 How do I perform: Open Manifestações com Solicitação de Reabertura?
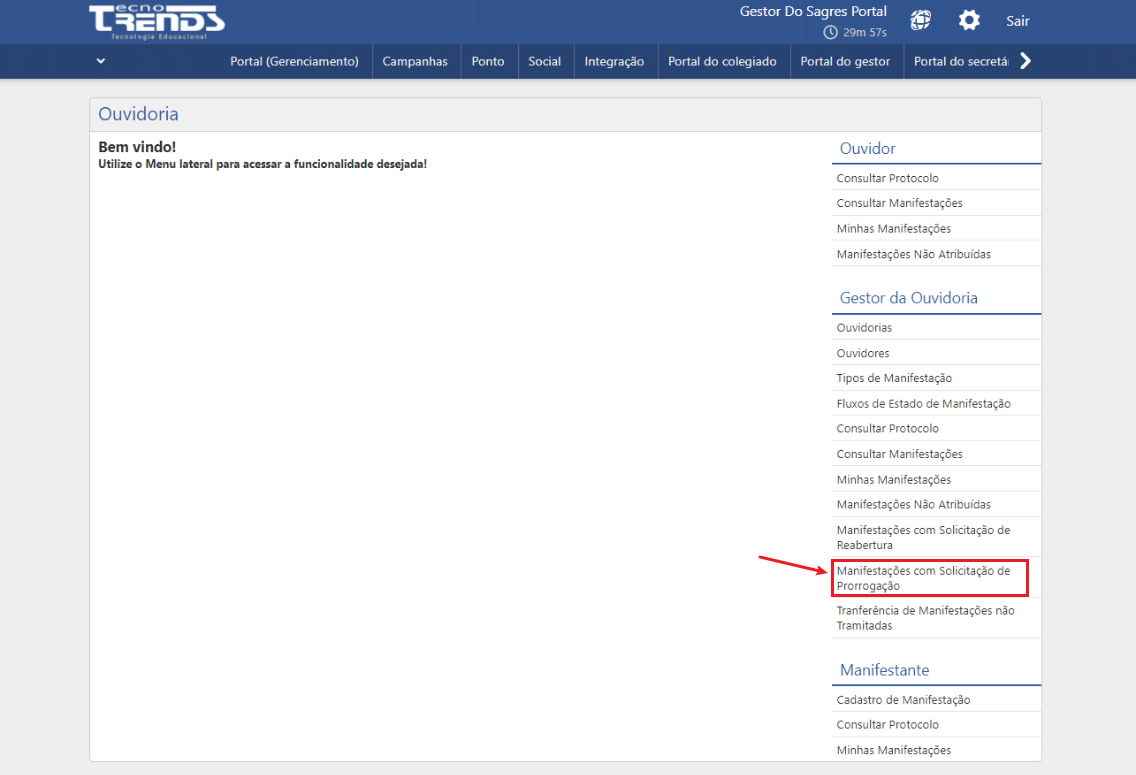(923, 537)
